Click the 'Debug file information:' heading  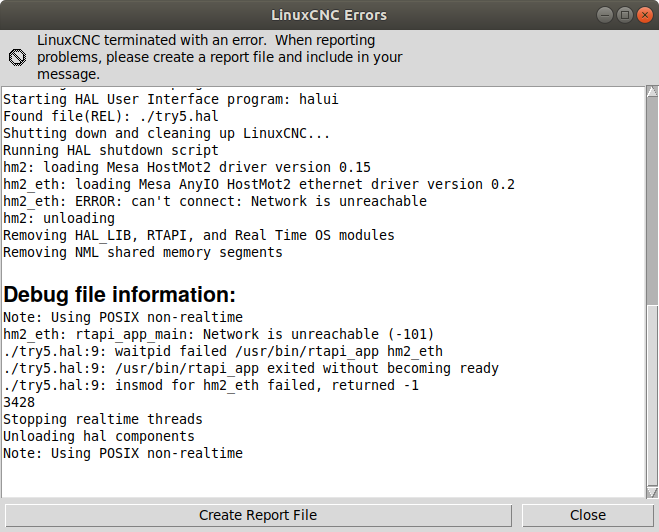(x=120, y=294)
